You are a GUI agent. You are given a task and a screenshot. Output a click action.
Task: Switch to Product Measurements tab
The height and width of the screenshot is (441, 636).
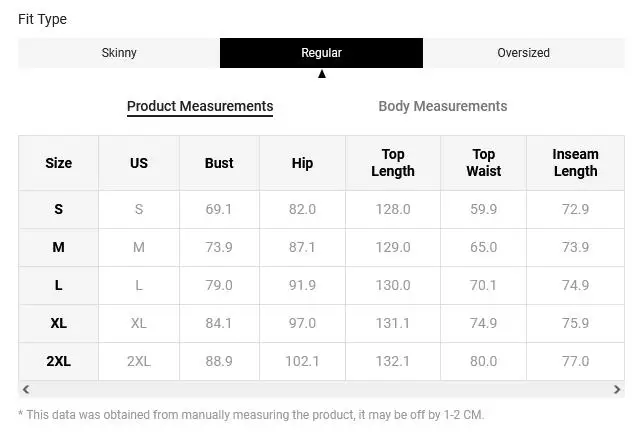pyautogui.click(x=200, y=106)
